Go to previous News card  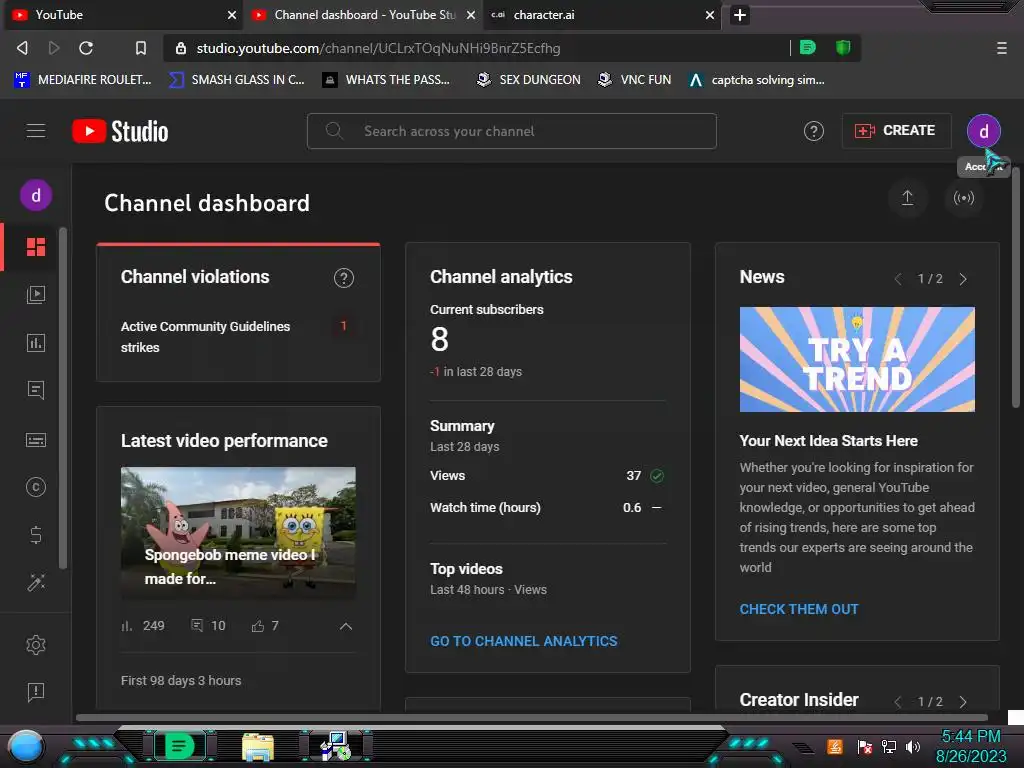(898, 280)
